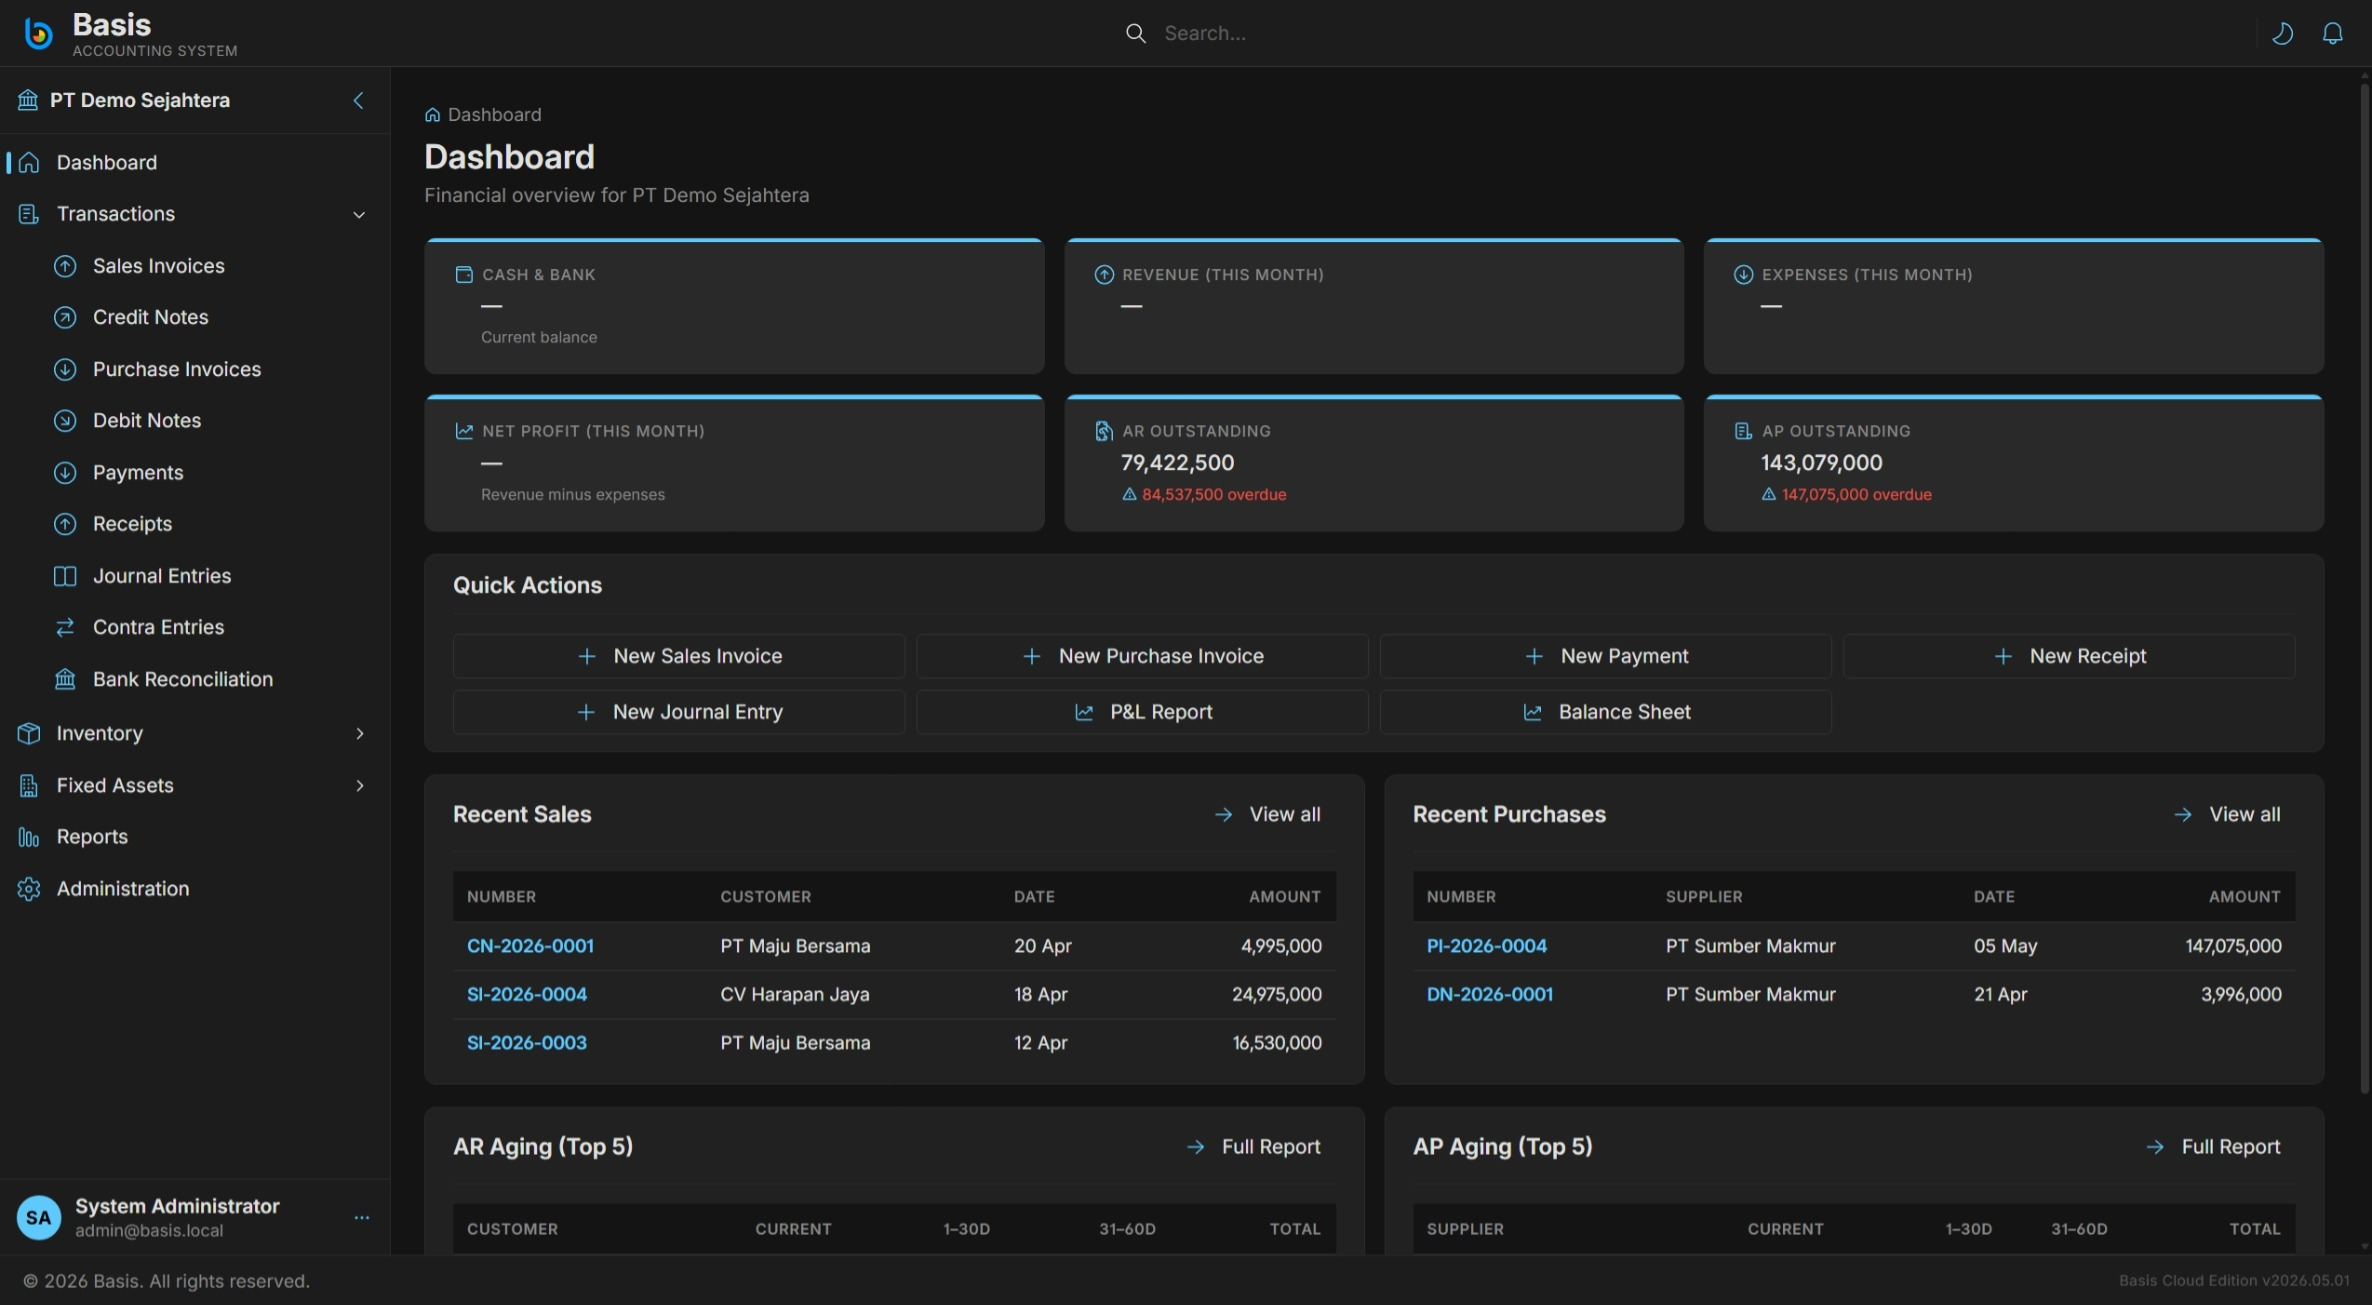Image resolution: width=2372 pixels, height=1305 pixels.
Task: Open Bank Reconciliation bank icon
Action: point(65,679)
